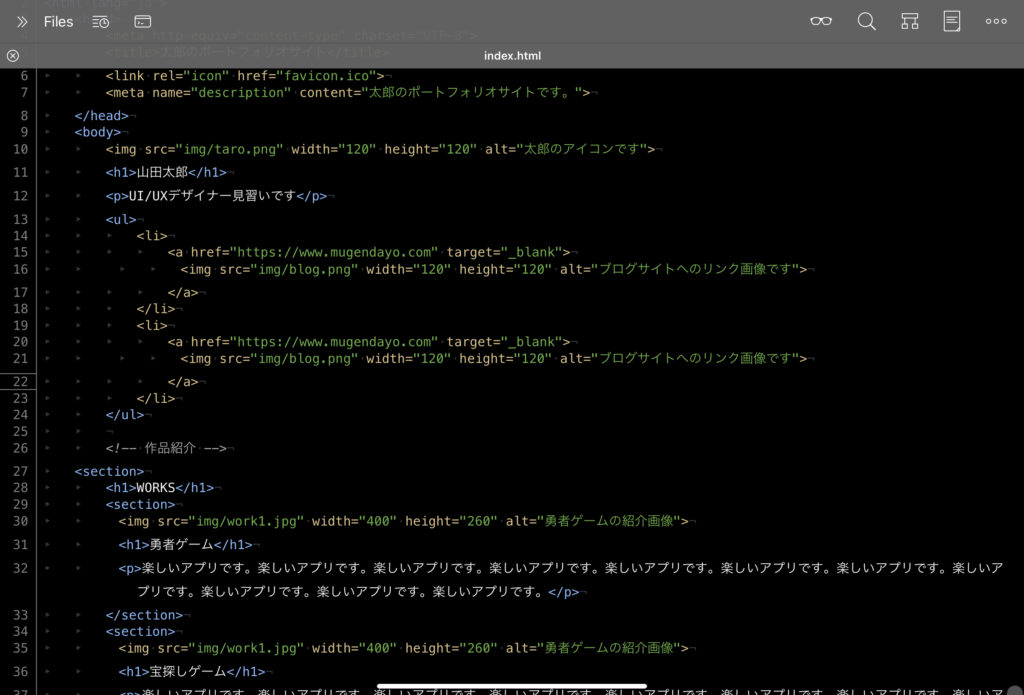Screen dimensions: 1024x695
Task: Place cursor on the WORKS heading text
Action: [156, 488]
